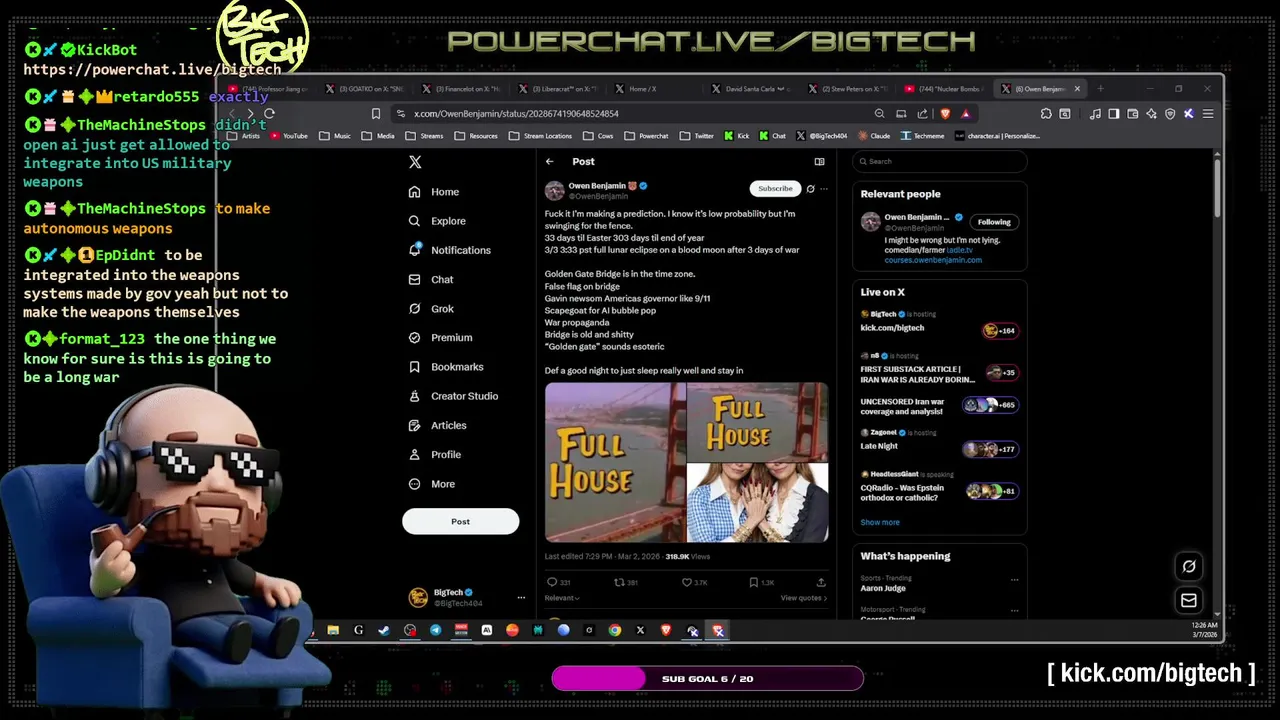Open the Home section in X sidebar

coord(434,192)
